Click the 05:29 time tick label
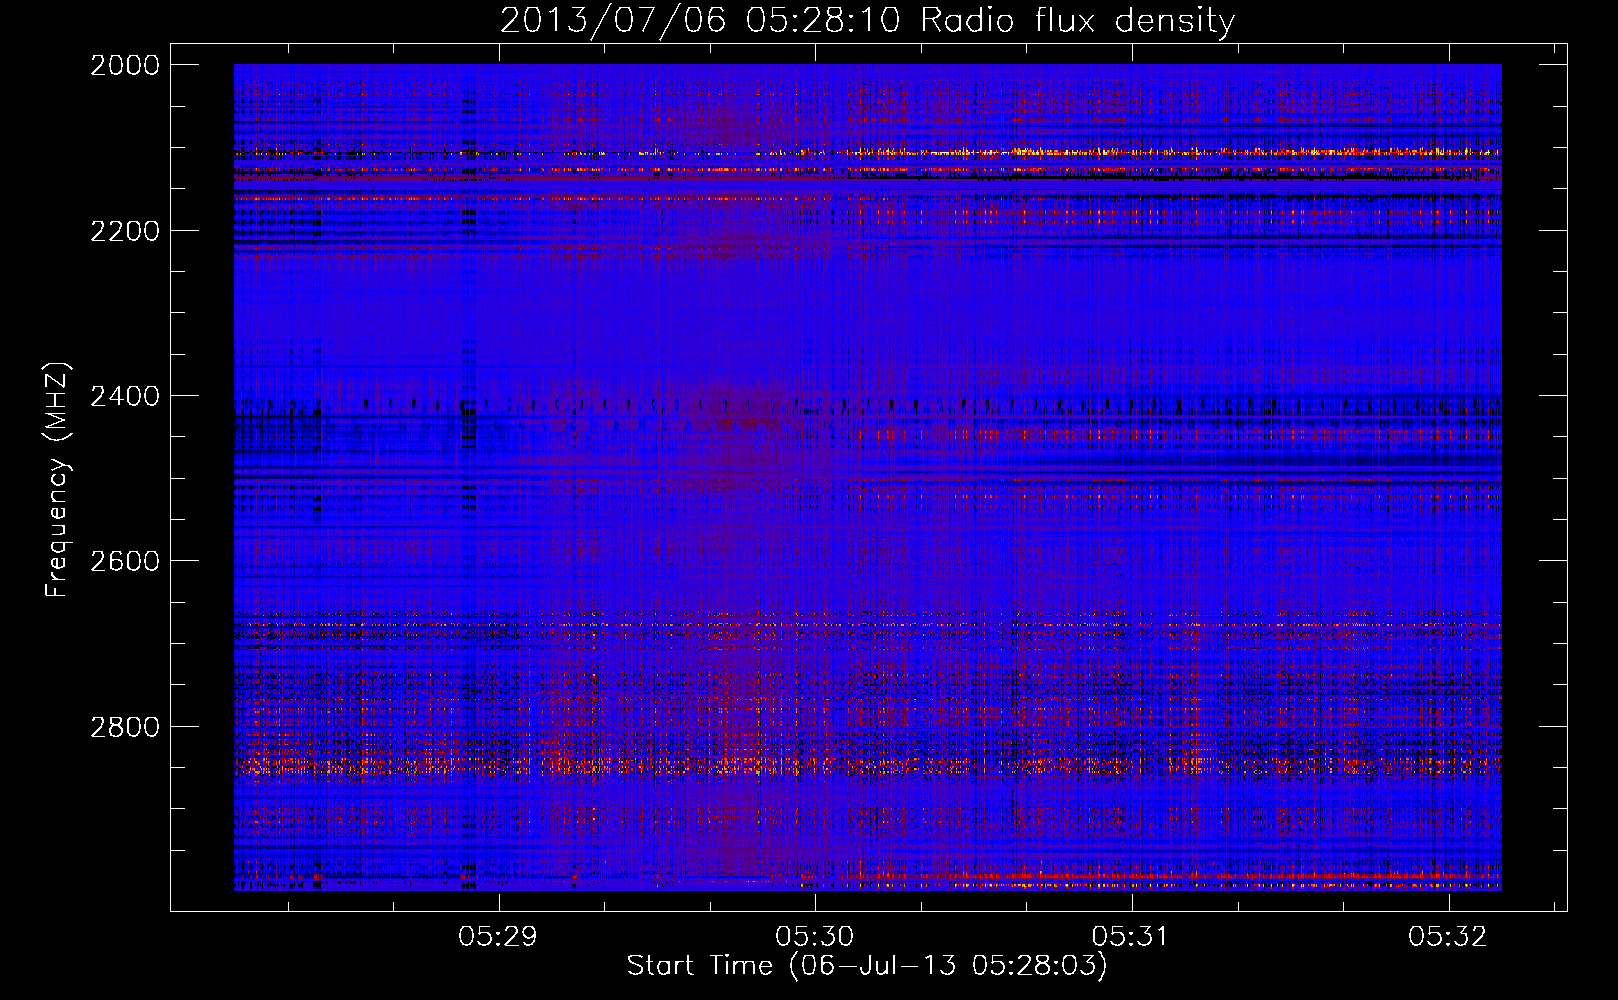Screen dimensions: 1618x1000 coord(498,937)
